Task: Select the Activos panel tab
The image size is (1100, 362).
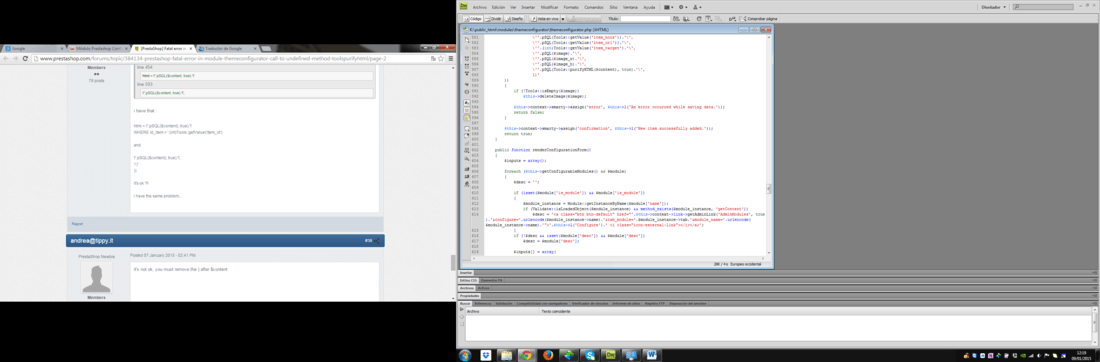Action: point(483,288)
